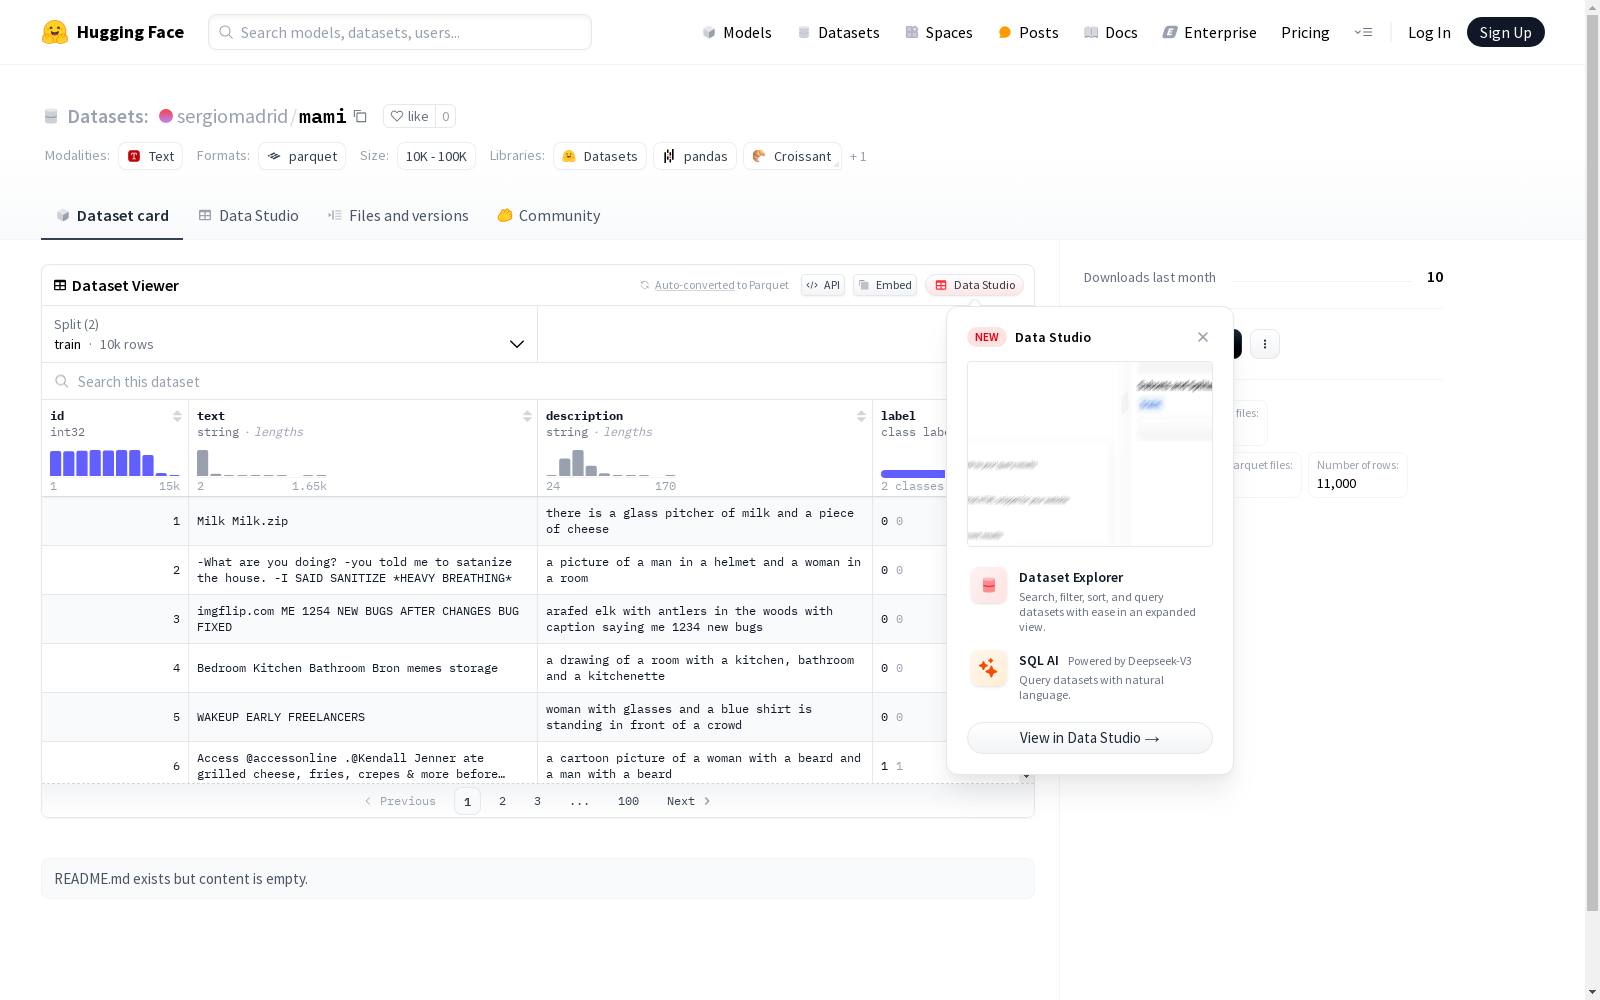
Task: Open Posts from the navbar
Action: tap(1028, 32)
